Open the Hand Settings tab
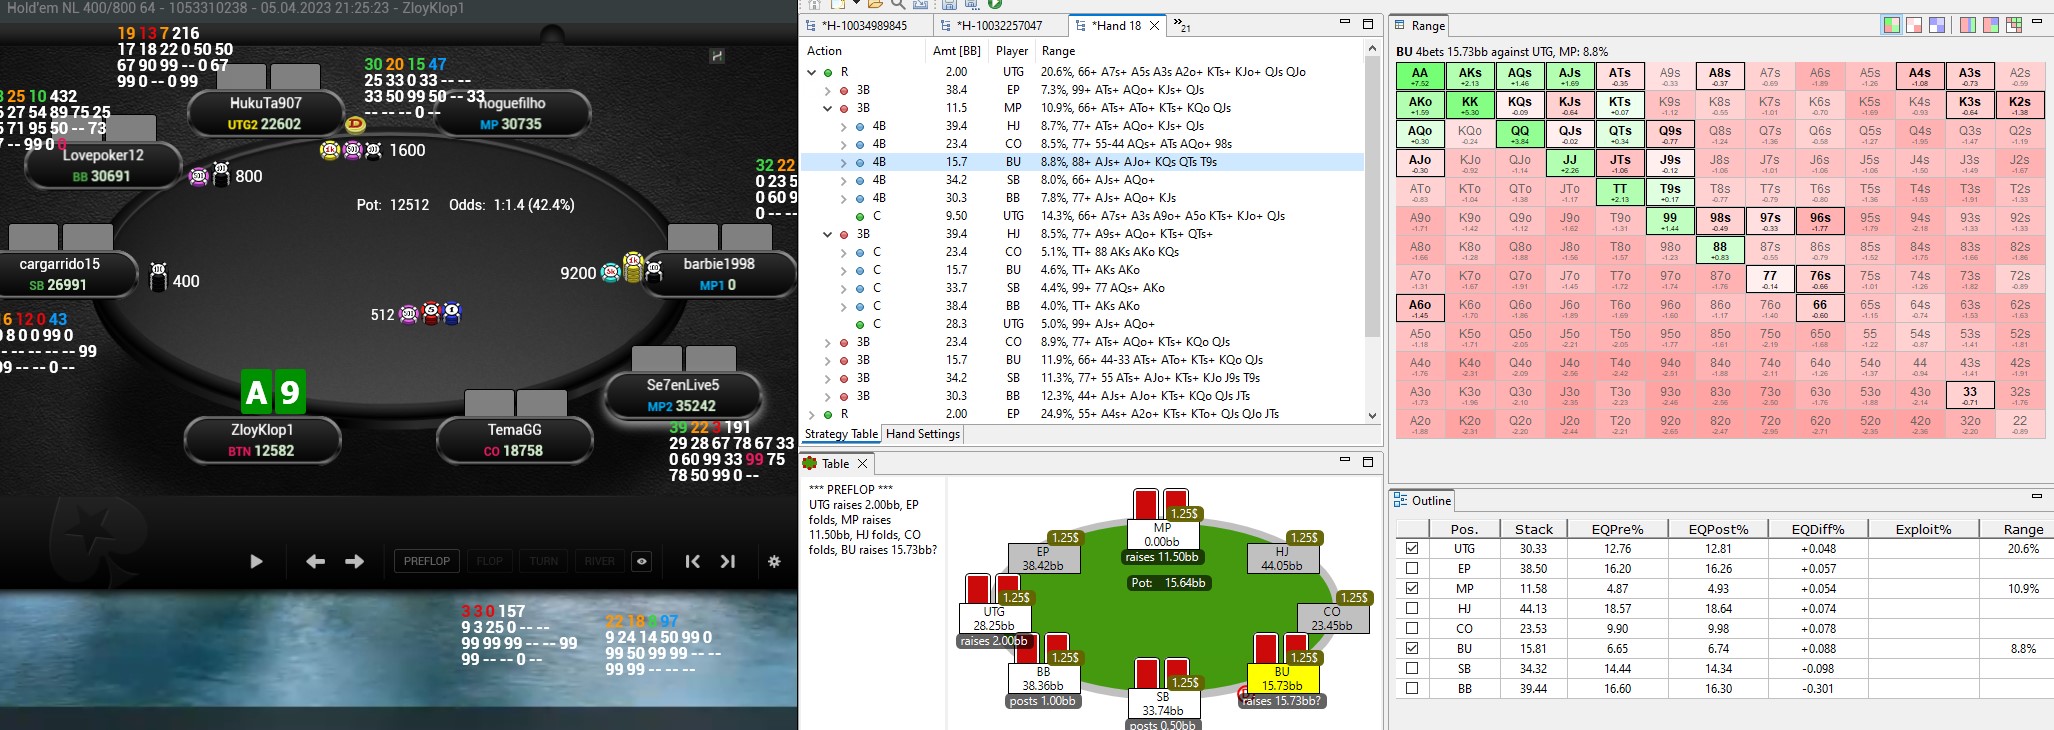This screenshot has height=730, width=2054. pyautogui.click(x=923, y=434)
